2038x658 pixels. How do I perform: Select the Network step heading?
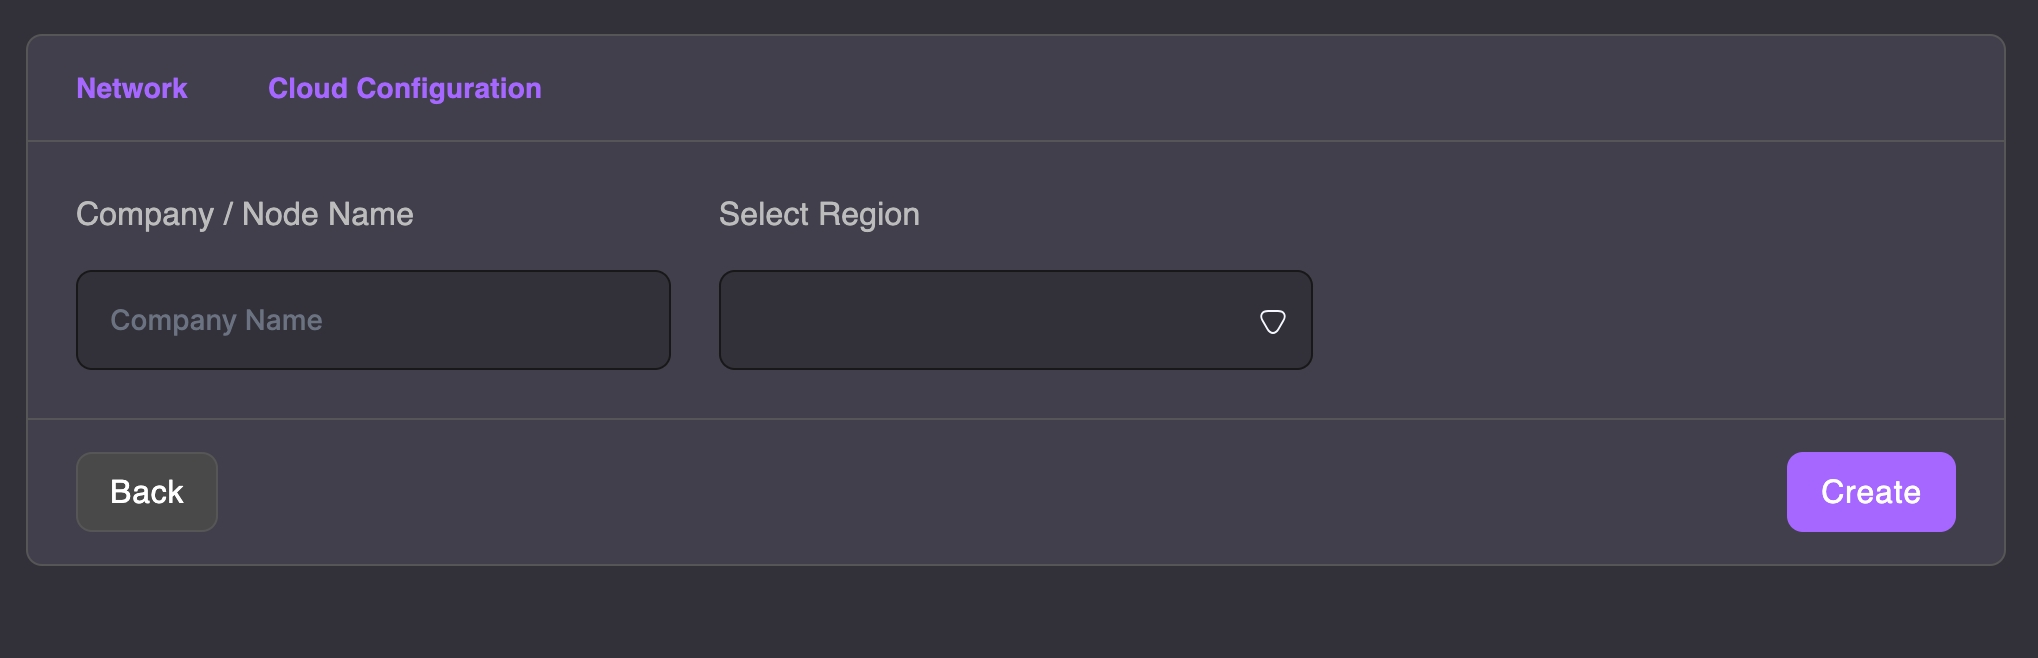click(132, 88)
